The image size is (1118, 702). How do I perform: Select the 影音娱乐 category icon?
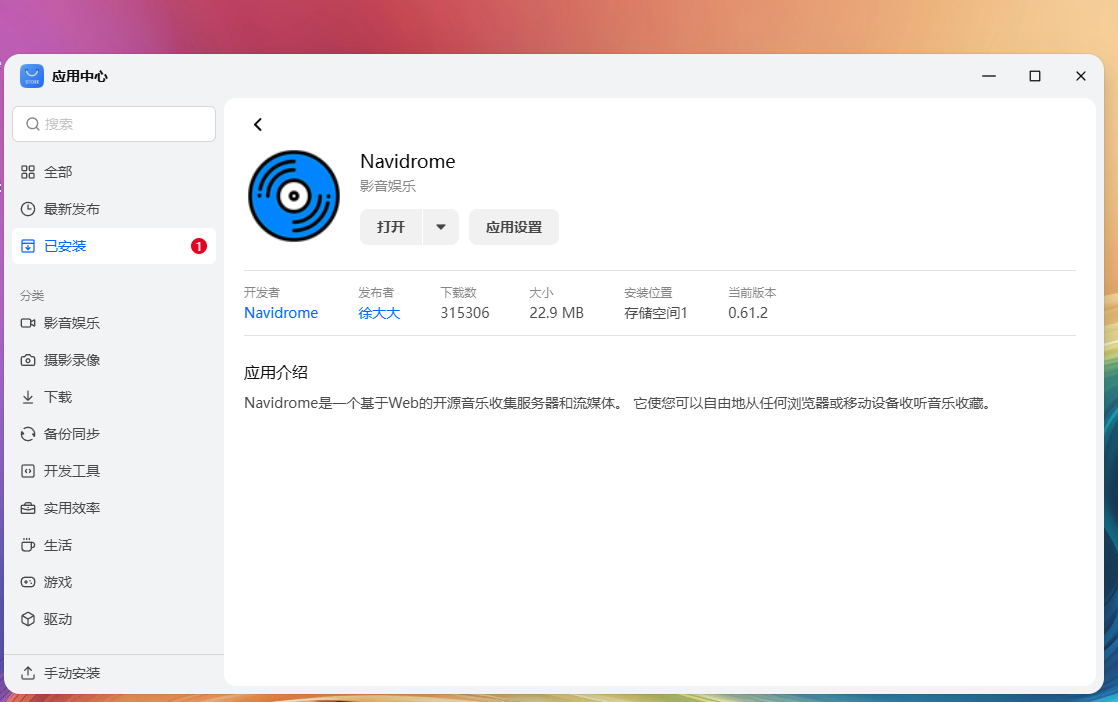[x=28, y=322]
